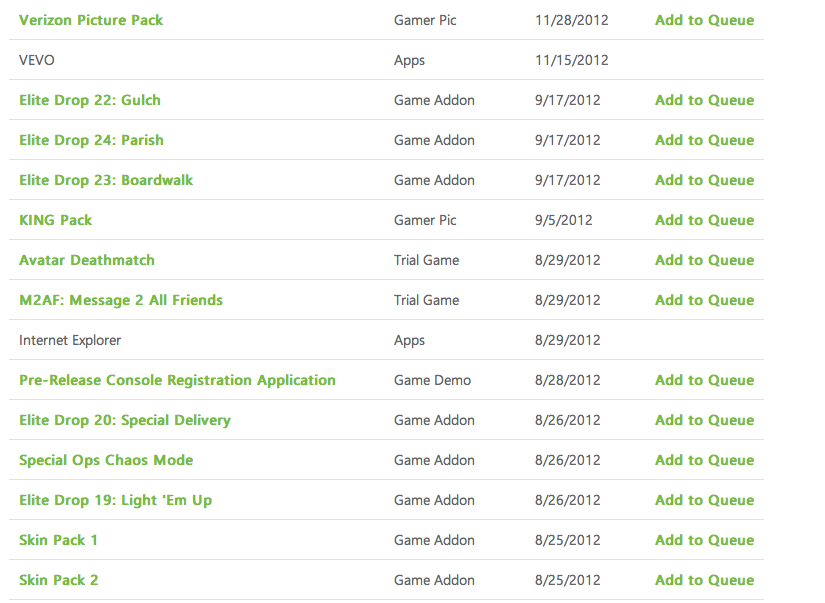Open Elite Drop 23: Boardwalk

point(106,180)
